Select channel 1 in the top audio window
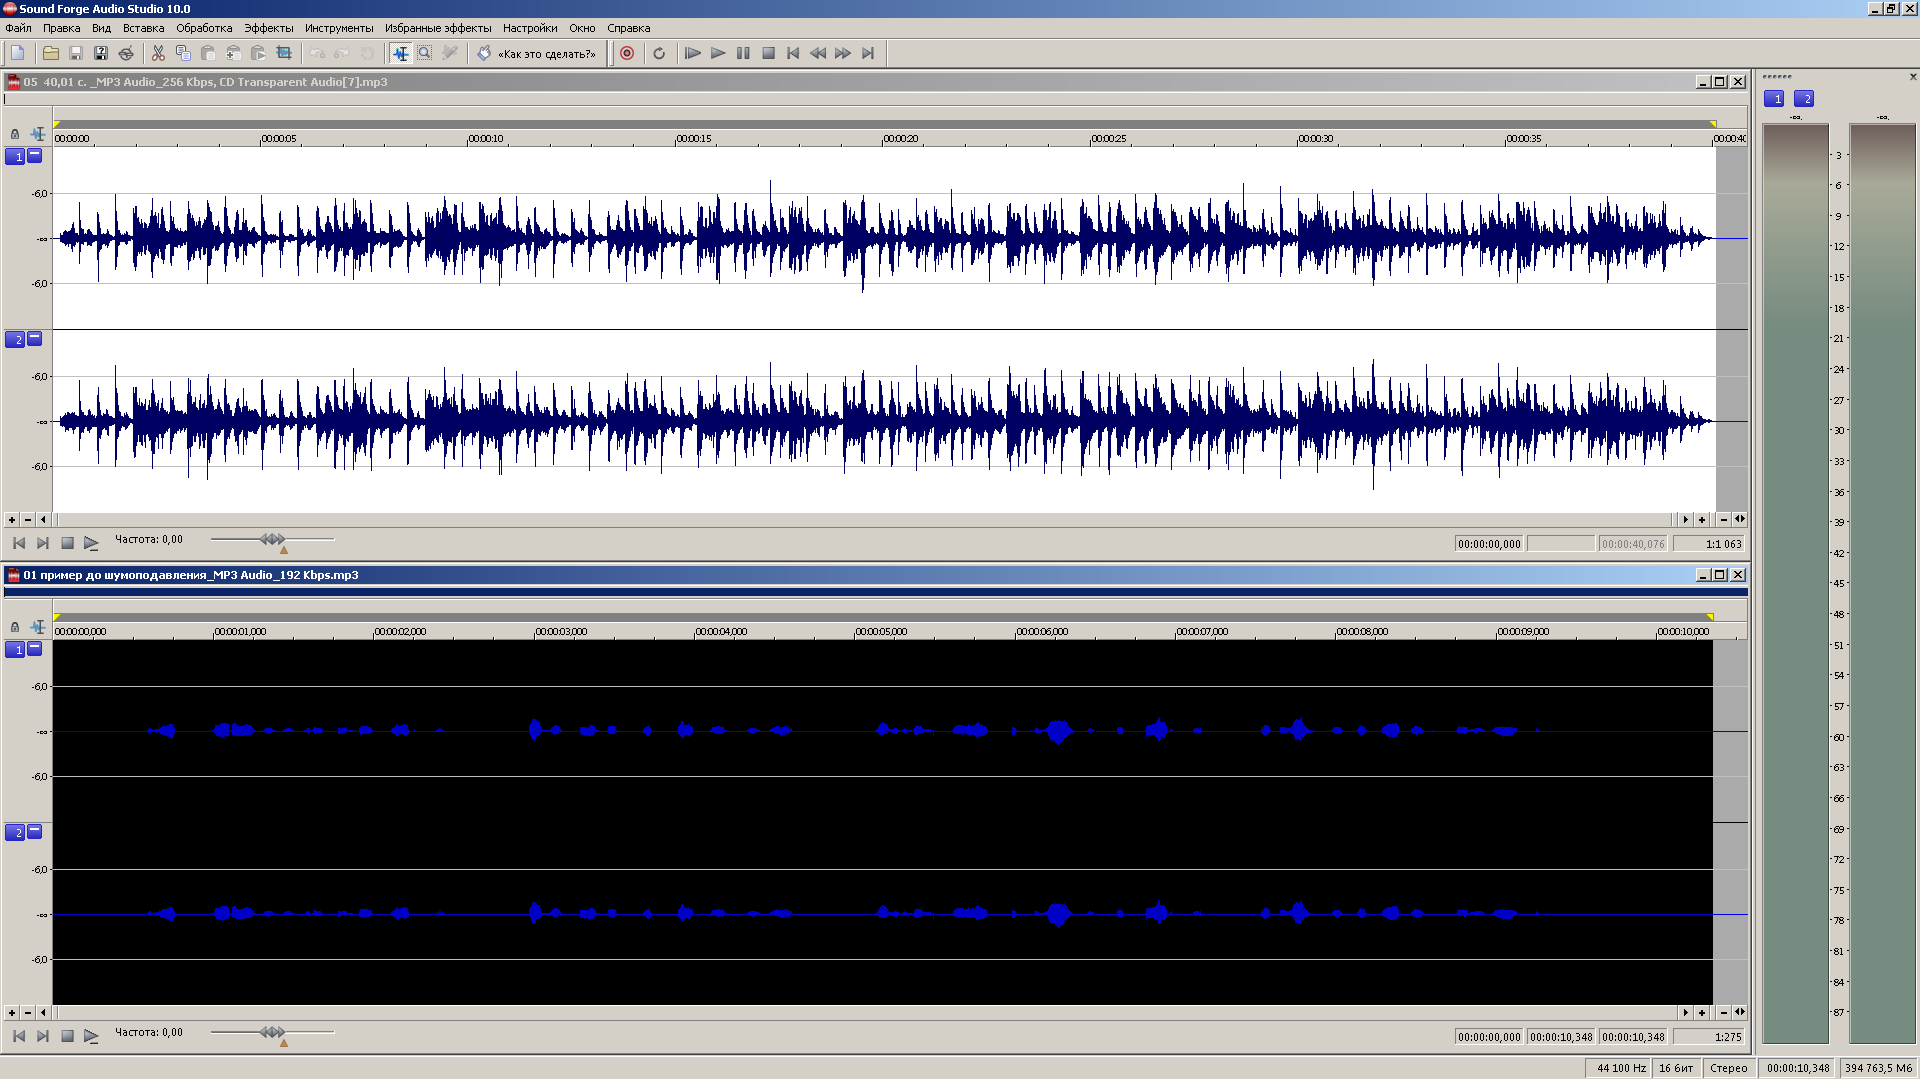This screenshot has width=1920, height=1080. pos(15,156)
